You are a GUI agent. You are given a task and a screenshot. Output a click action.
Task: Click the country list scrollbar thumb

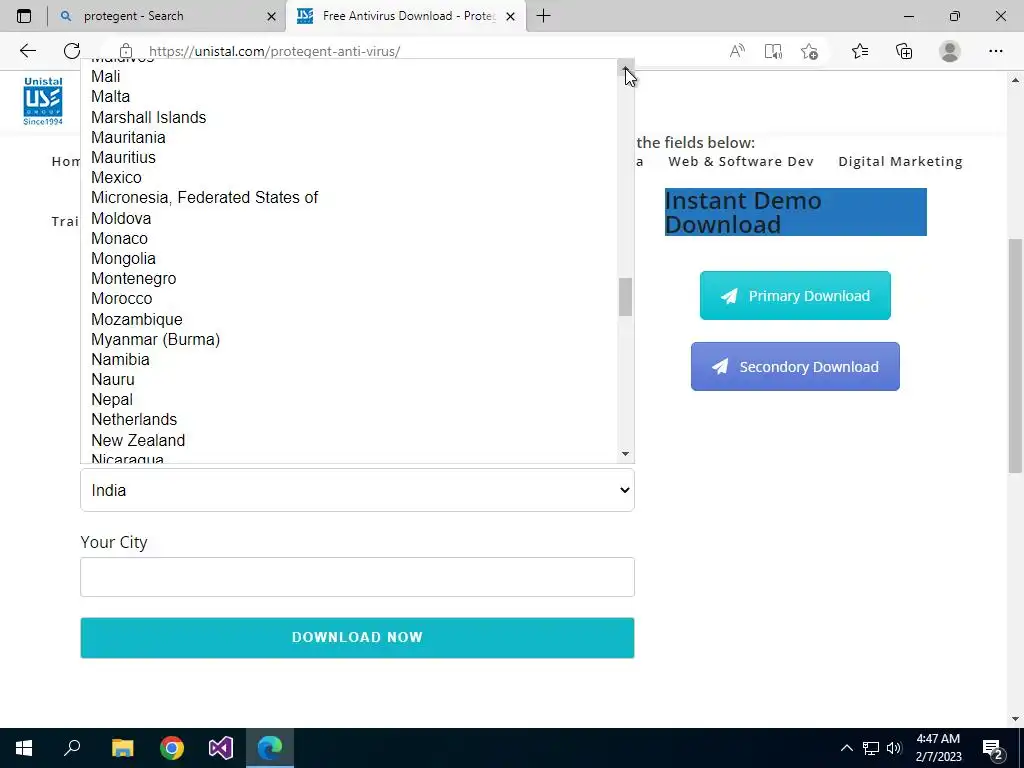pos(625,297)
